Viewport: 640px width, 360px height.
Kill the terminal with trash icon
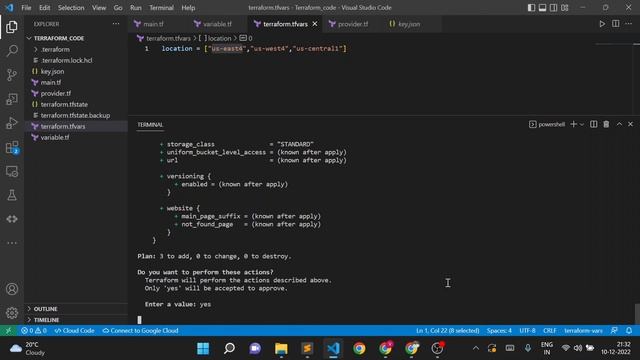tap(606, 124)
